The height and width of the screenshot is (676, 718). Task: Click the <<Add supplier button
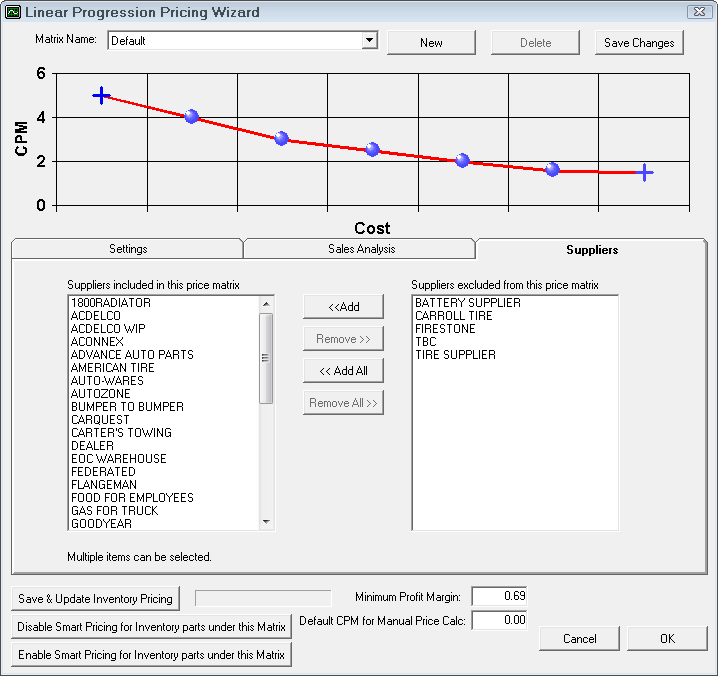(343, 307)
